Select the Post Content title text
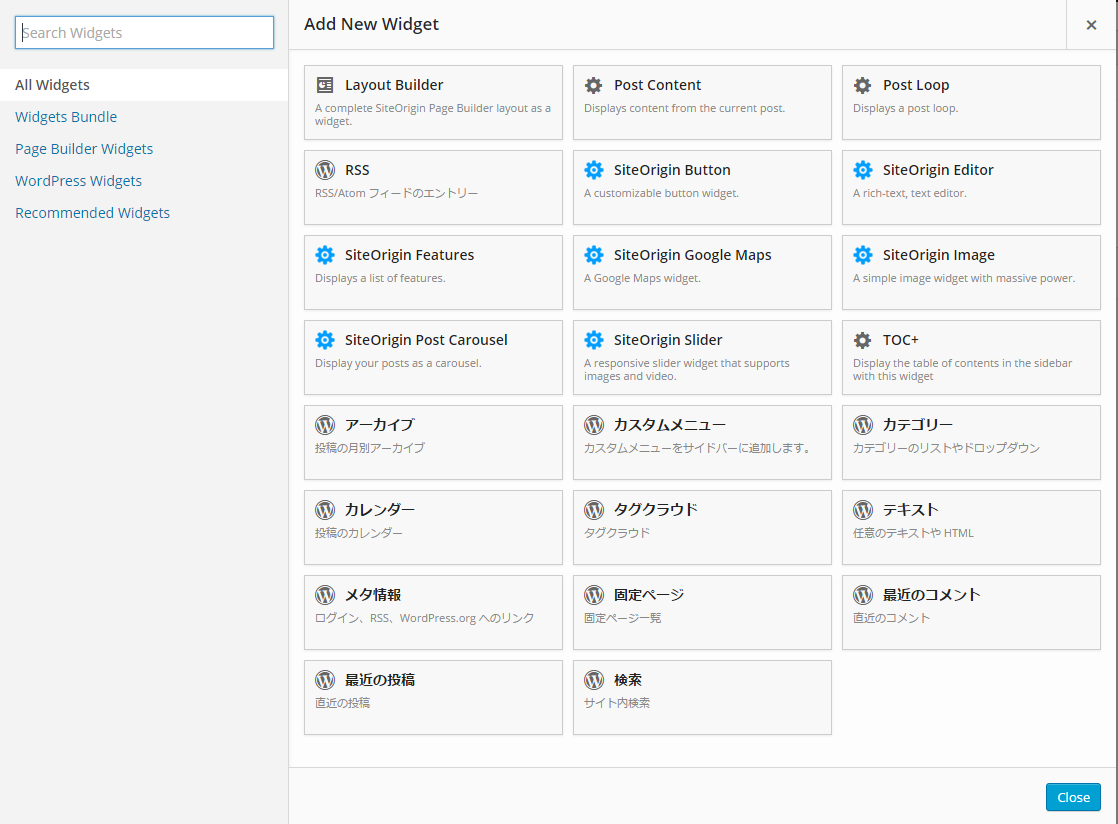Viewport: 1118px width, 824px height. [x=657, y=86]
